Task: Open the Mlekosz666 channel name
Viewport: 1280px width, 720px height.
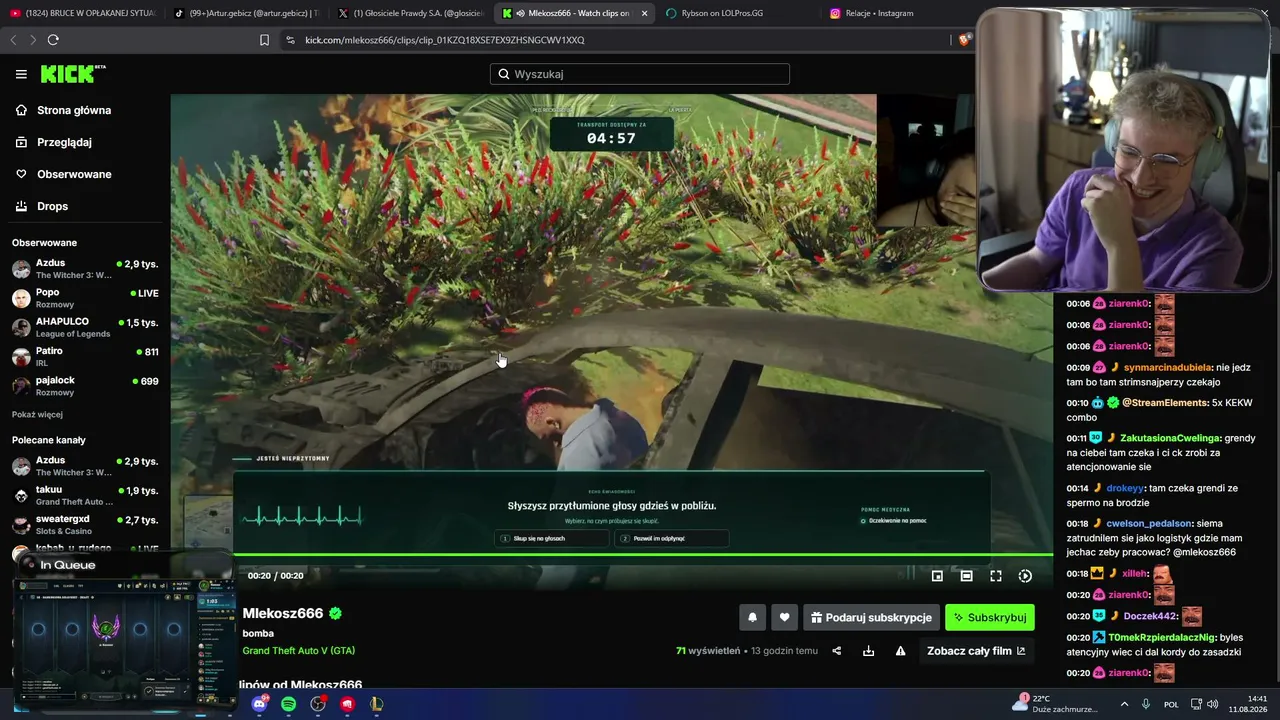Action: tap(283, 613)
